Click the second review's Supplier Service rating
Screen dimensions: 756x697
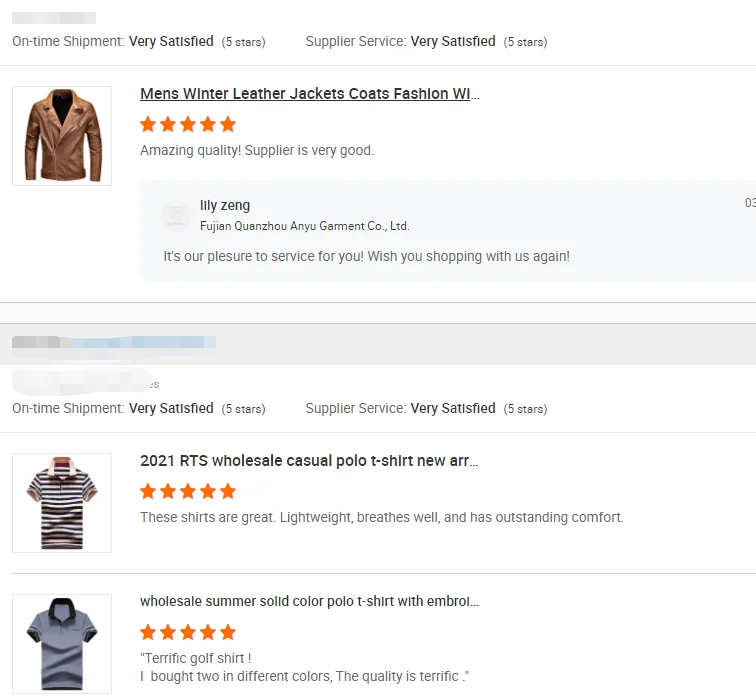pyautogui.click(x=426, y=408)
